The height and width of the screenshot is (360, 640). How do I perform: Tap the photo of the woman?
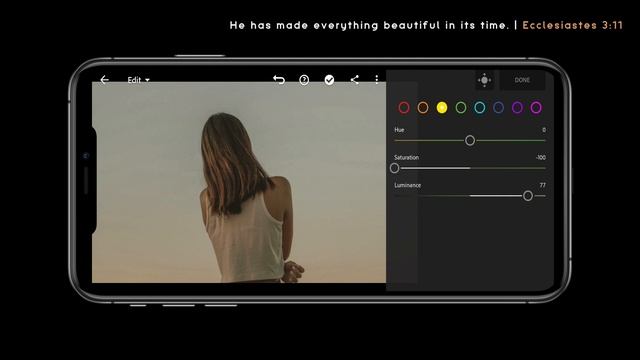point(239,182)
